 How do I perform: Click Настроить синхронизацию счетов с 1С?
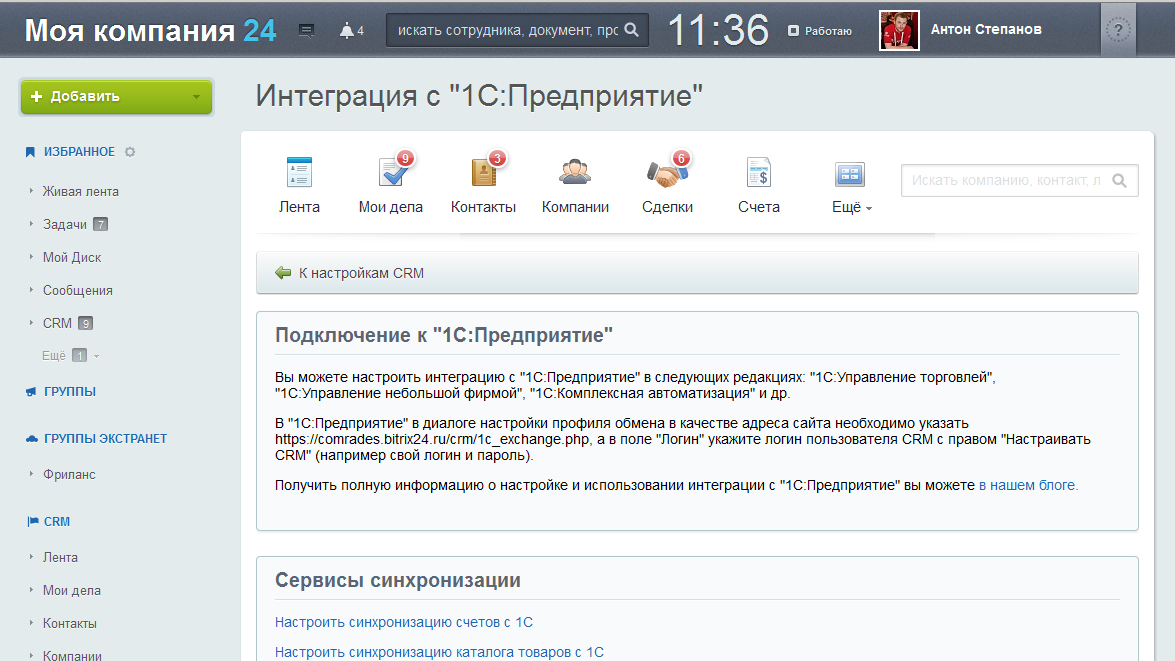[403, 622]
